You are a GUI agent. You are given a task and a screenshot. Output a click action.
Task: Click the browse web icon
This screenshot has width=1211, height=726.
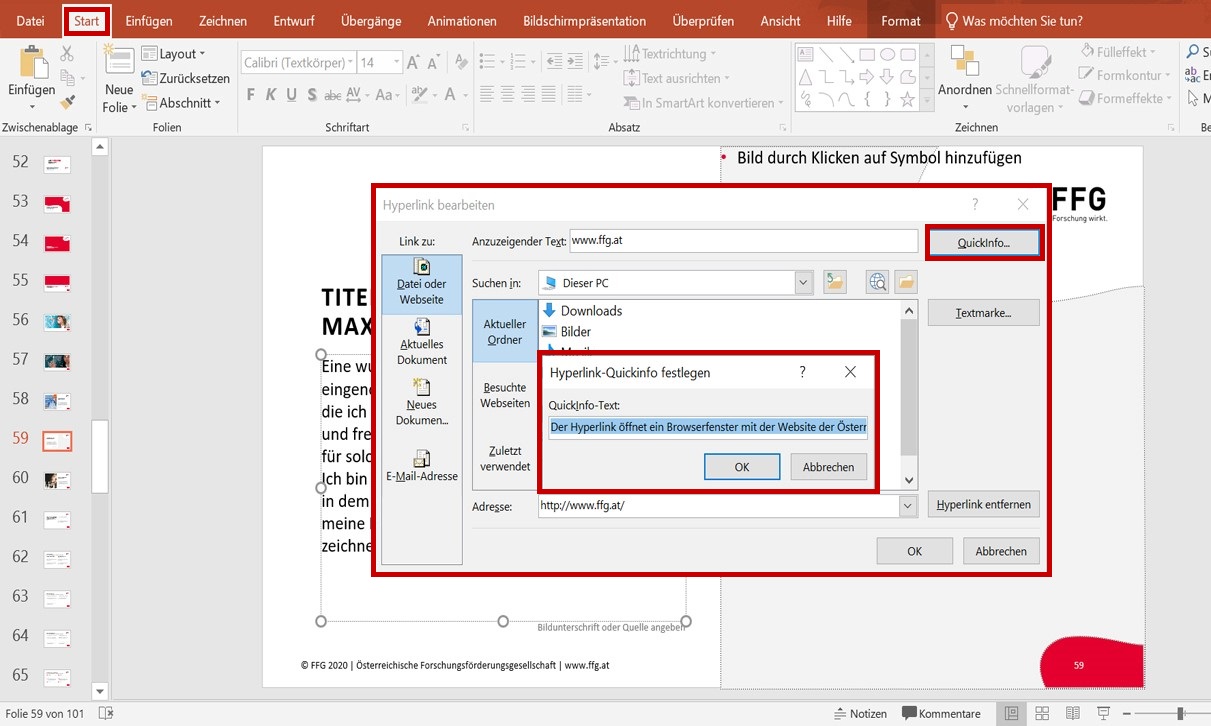878,283
